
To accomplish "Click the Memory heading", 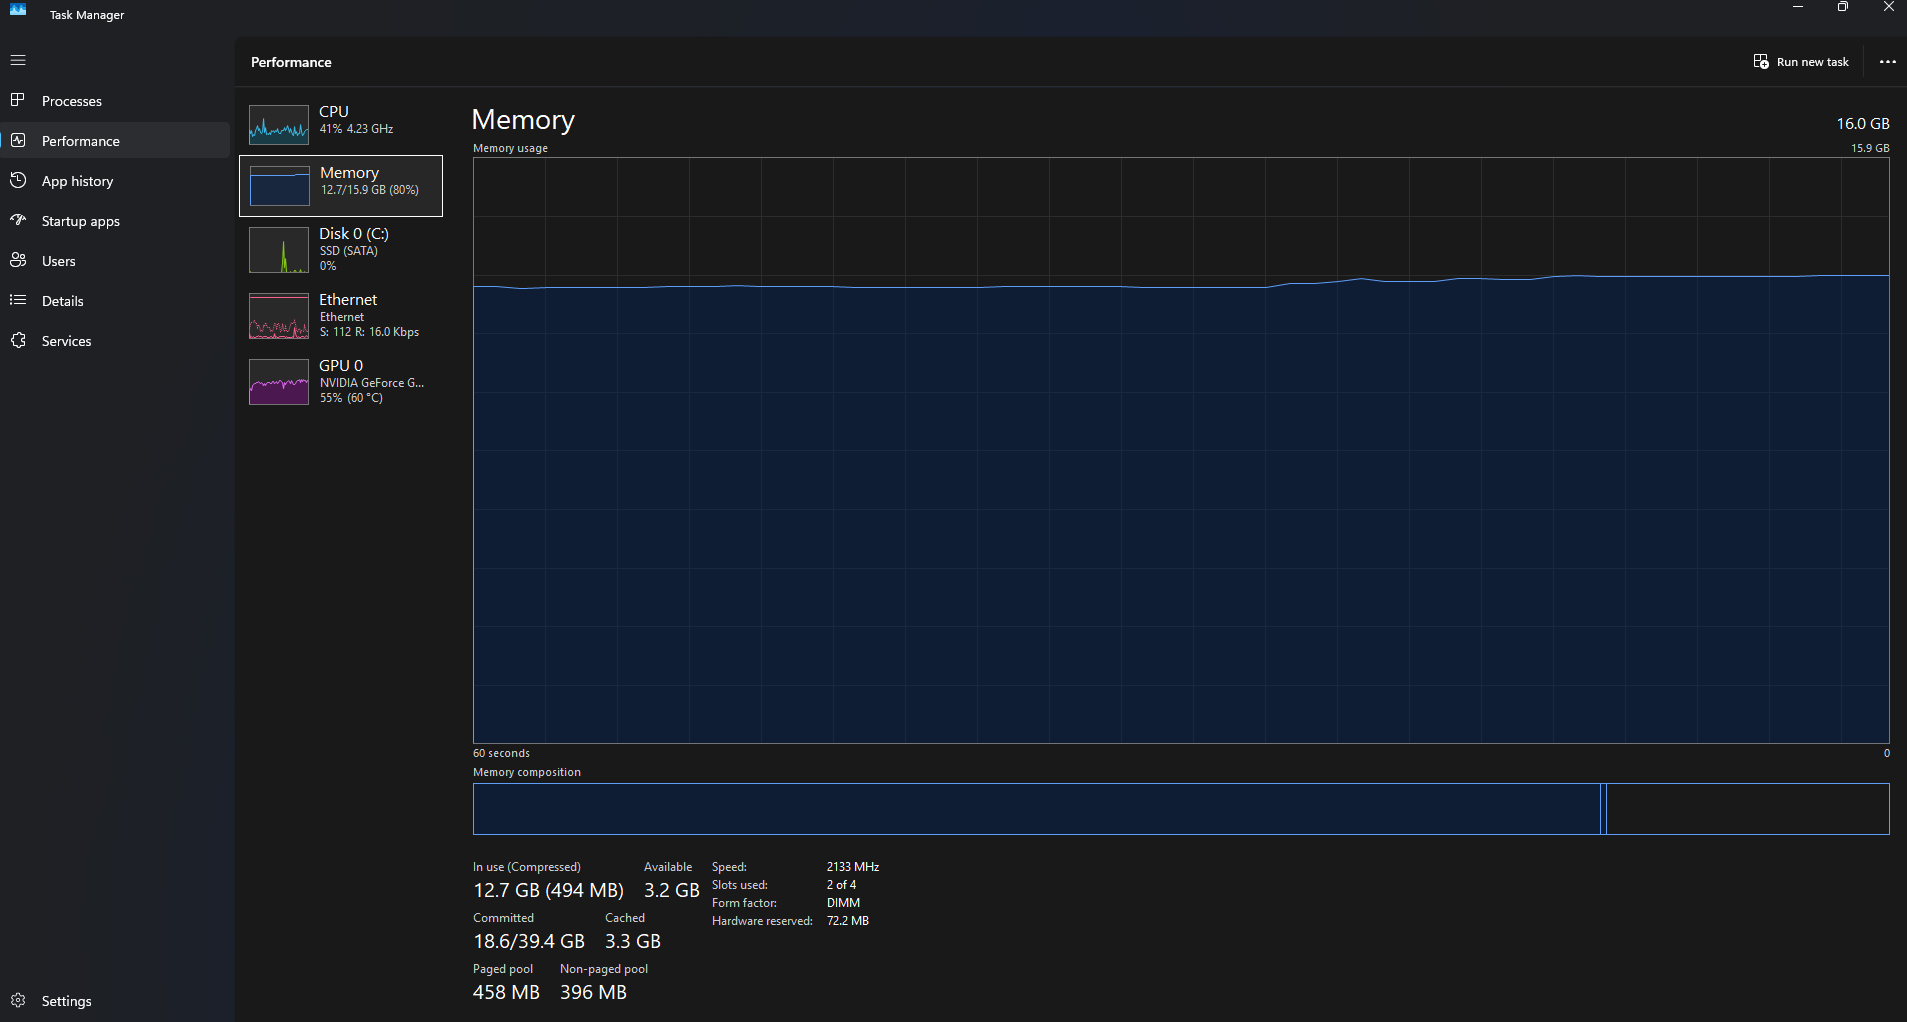I will (523, 120).
